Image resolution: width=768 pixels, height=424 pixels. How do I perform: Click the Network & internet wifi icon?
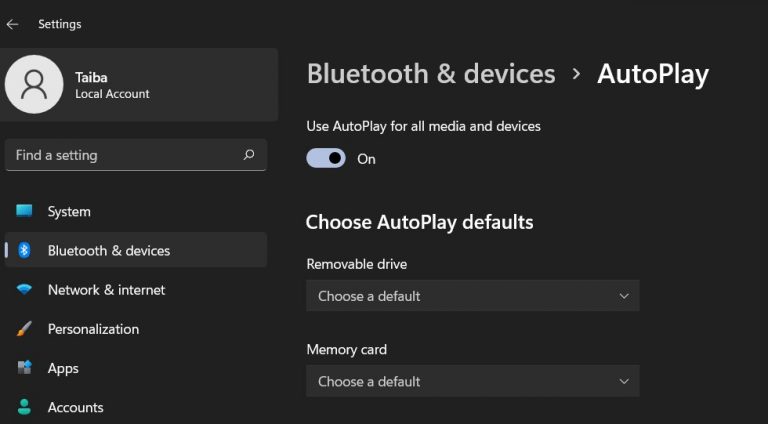tap(24, 289)
